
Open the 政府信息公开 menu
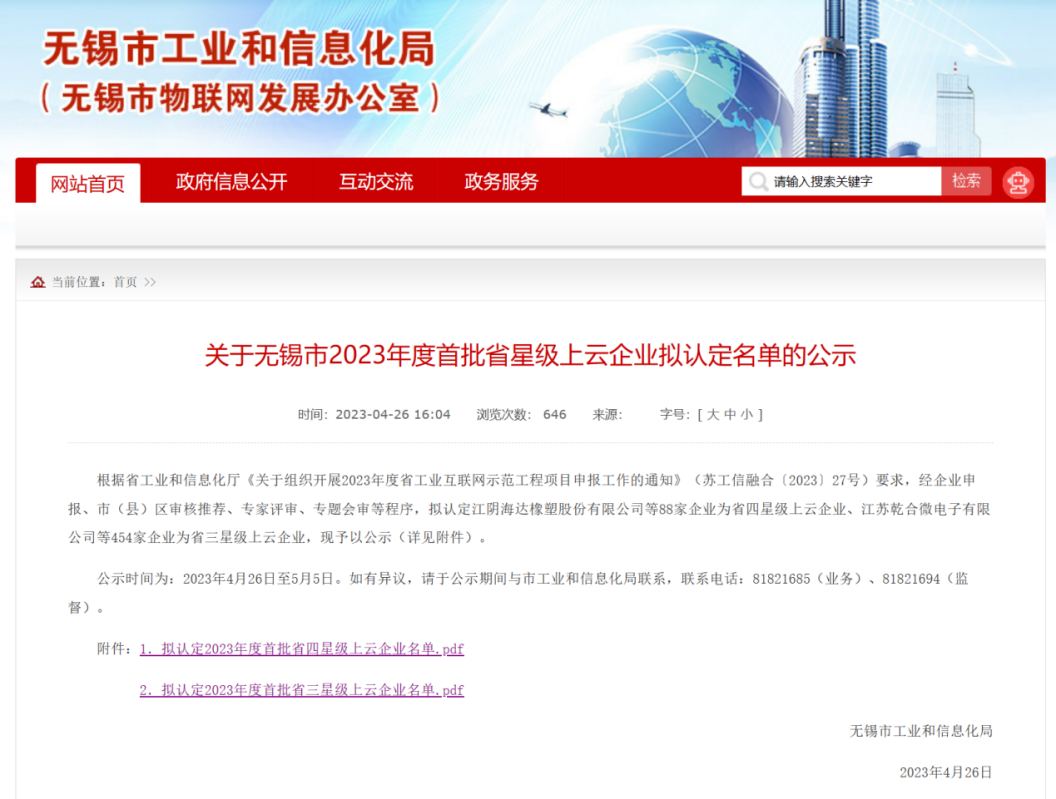(232, 181)
